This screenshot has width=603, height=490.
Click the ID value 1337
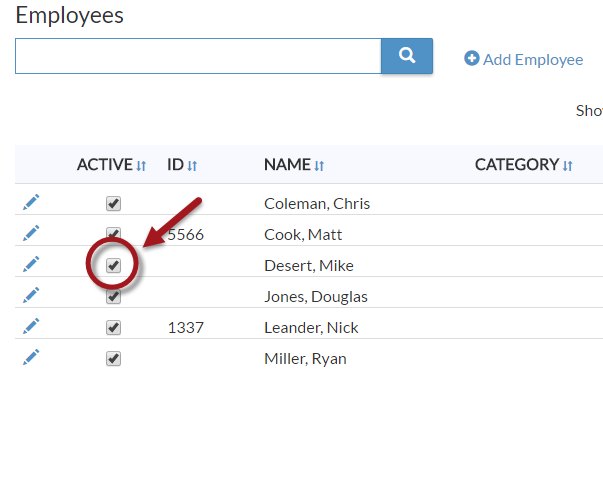coord(186,328)
